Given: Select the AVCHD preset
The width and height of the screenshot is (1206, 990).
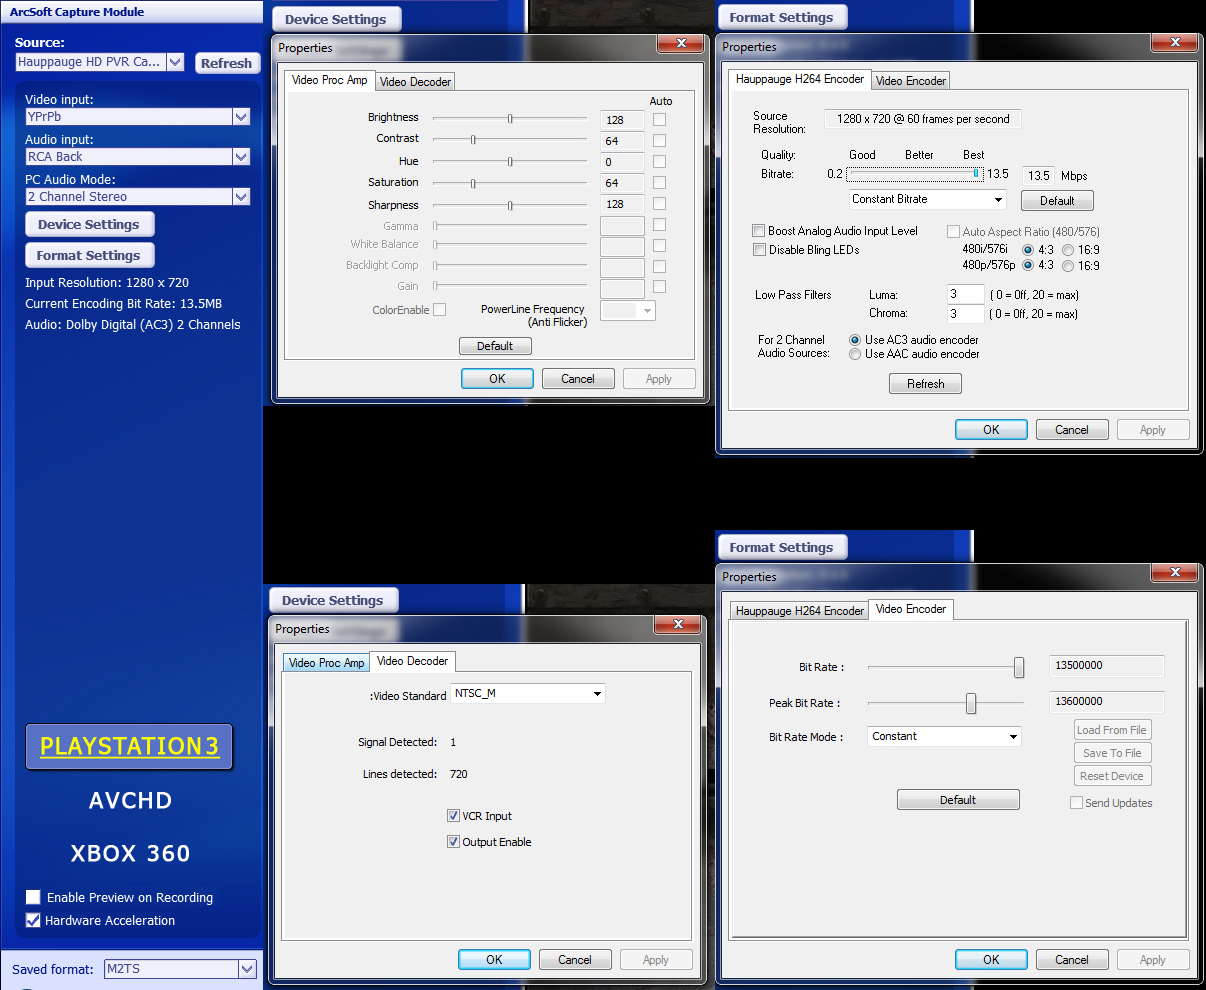Looking at the screenshot, I should 130,800.
